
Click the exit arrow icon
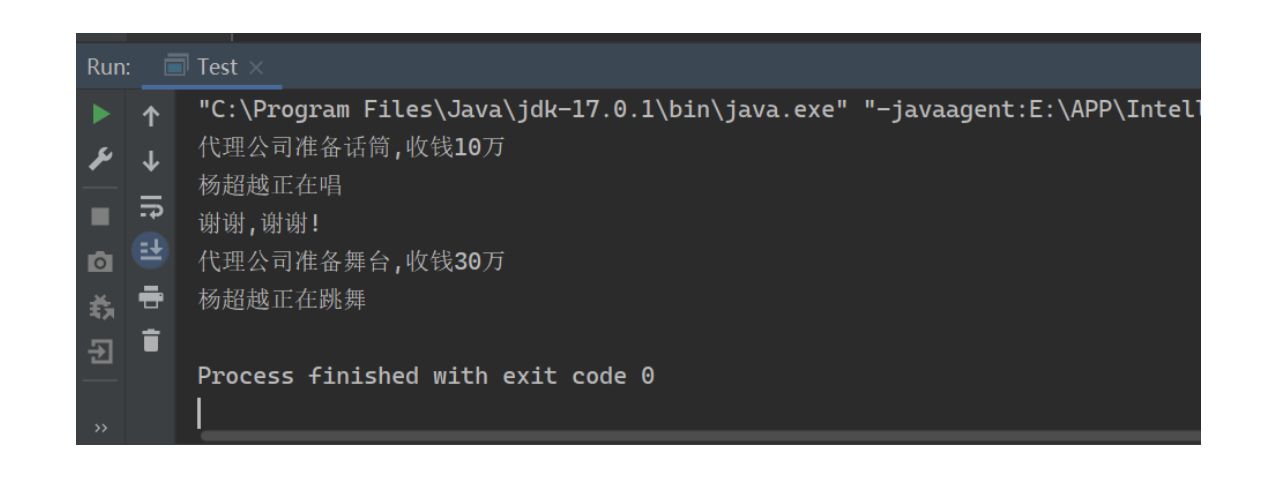click(100, 350)
